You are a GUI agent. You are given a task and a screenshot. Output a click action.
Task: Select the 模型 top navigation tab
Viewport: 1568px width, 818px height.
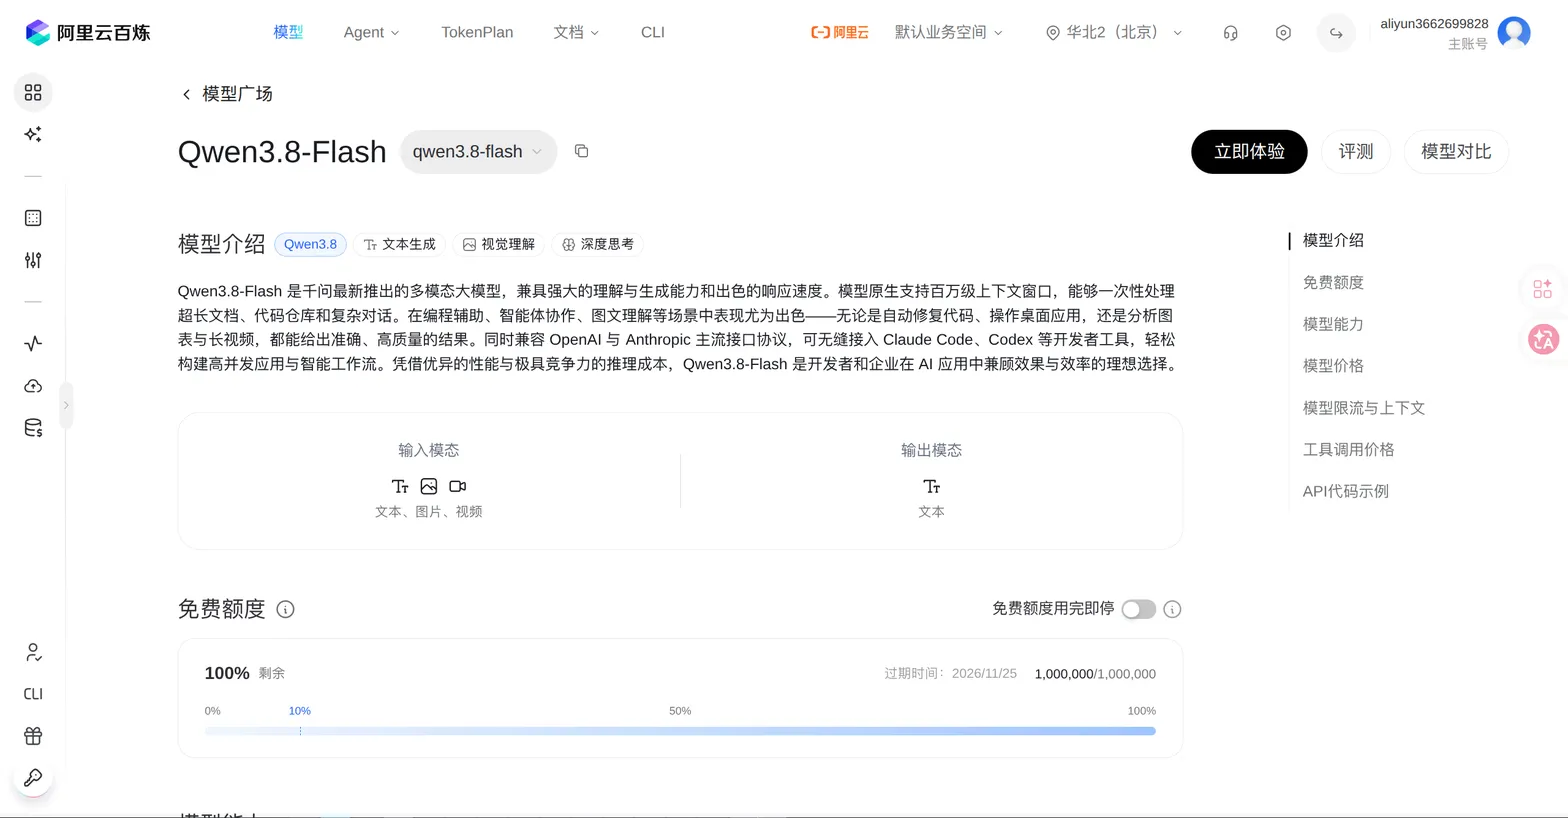tap(288, 32)
